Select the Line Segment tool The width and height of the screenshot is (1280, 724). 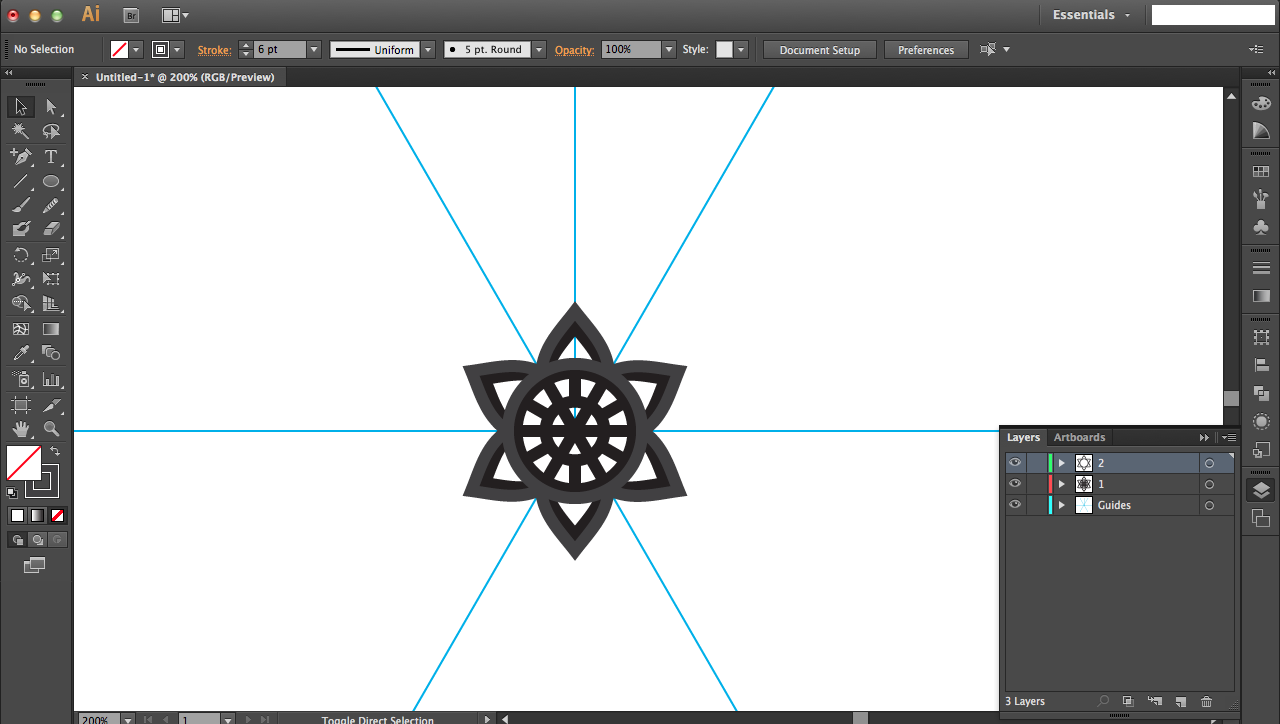pyautogui.click(x=21, y=181)
